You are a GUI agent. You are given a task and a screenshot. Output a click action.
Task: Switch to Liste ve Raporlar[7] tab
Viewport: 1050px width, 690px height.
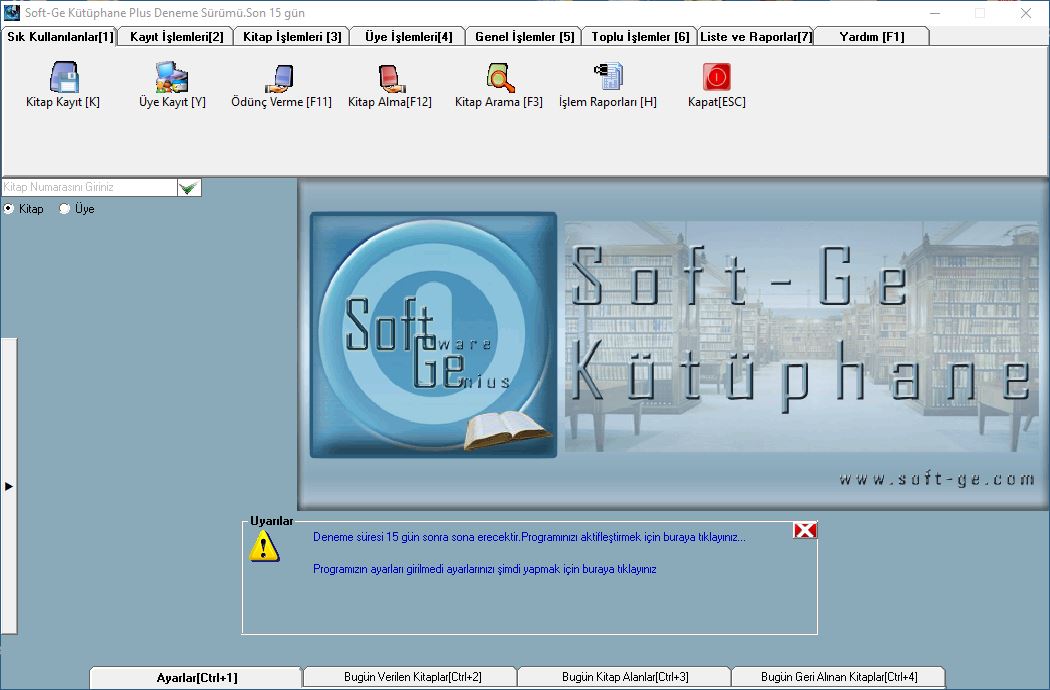click(x=756, y=37)
